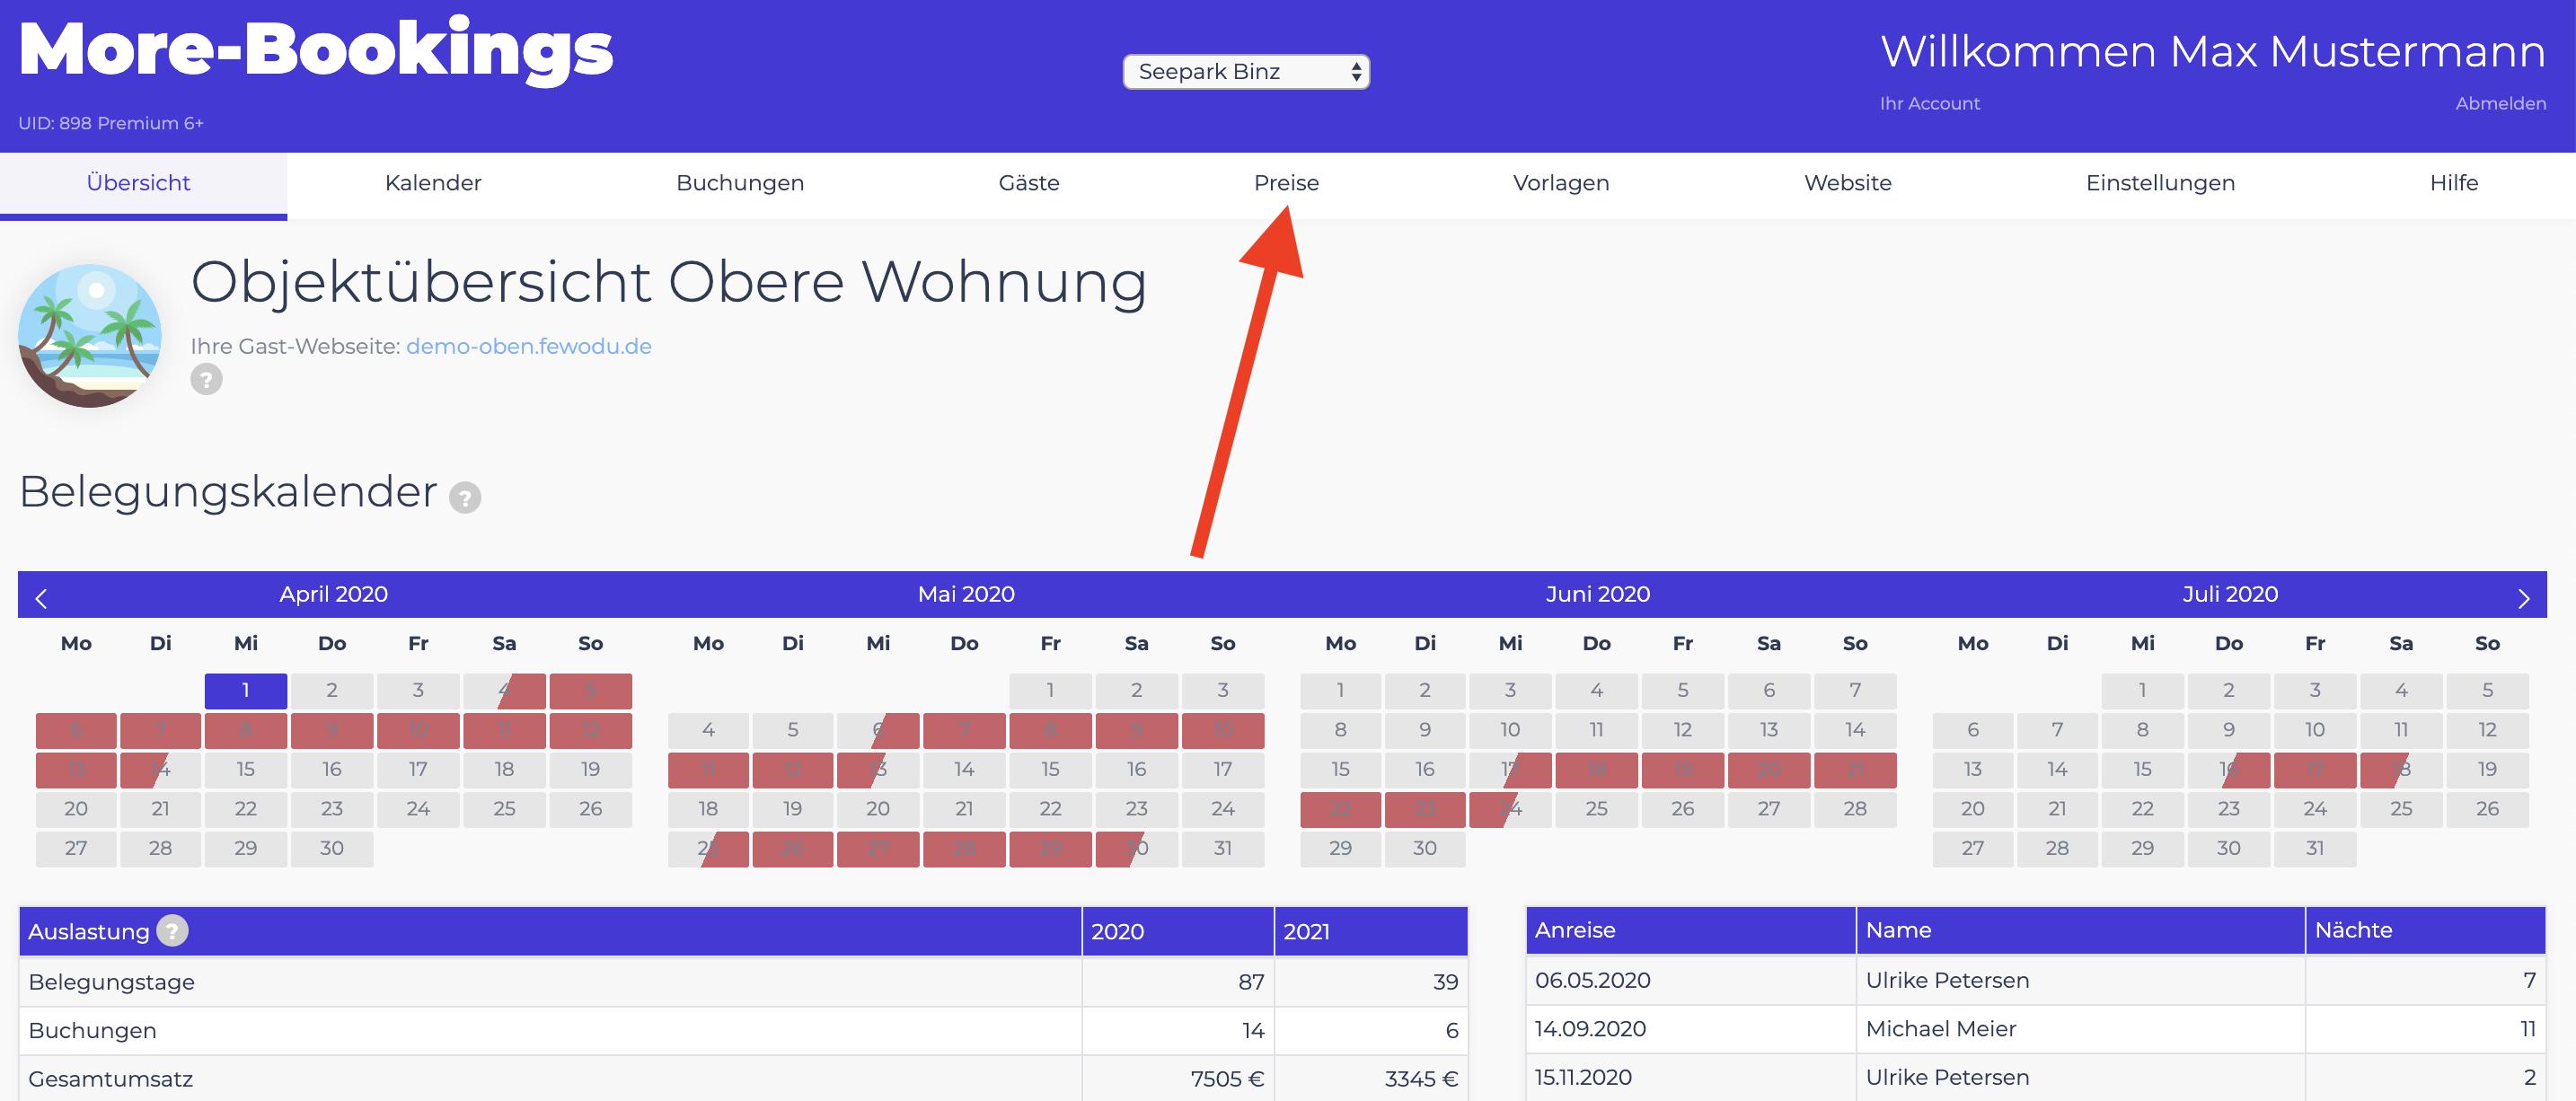Viewport: 2576px width, 1101px height.
Task: Open the demo-oben.fewodu.de guest website link
Action: [x=528, y=346]
